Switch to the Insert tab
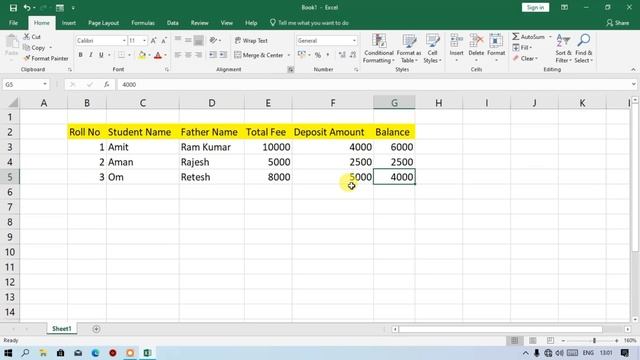The image size is (640, 360). 69,23
